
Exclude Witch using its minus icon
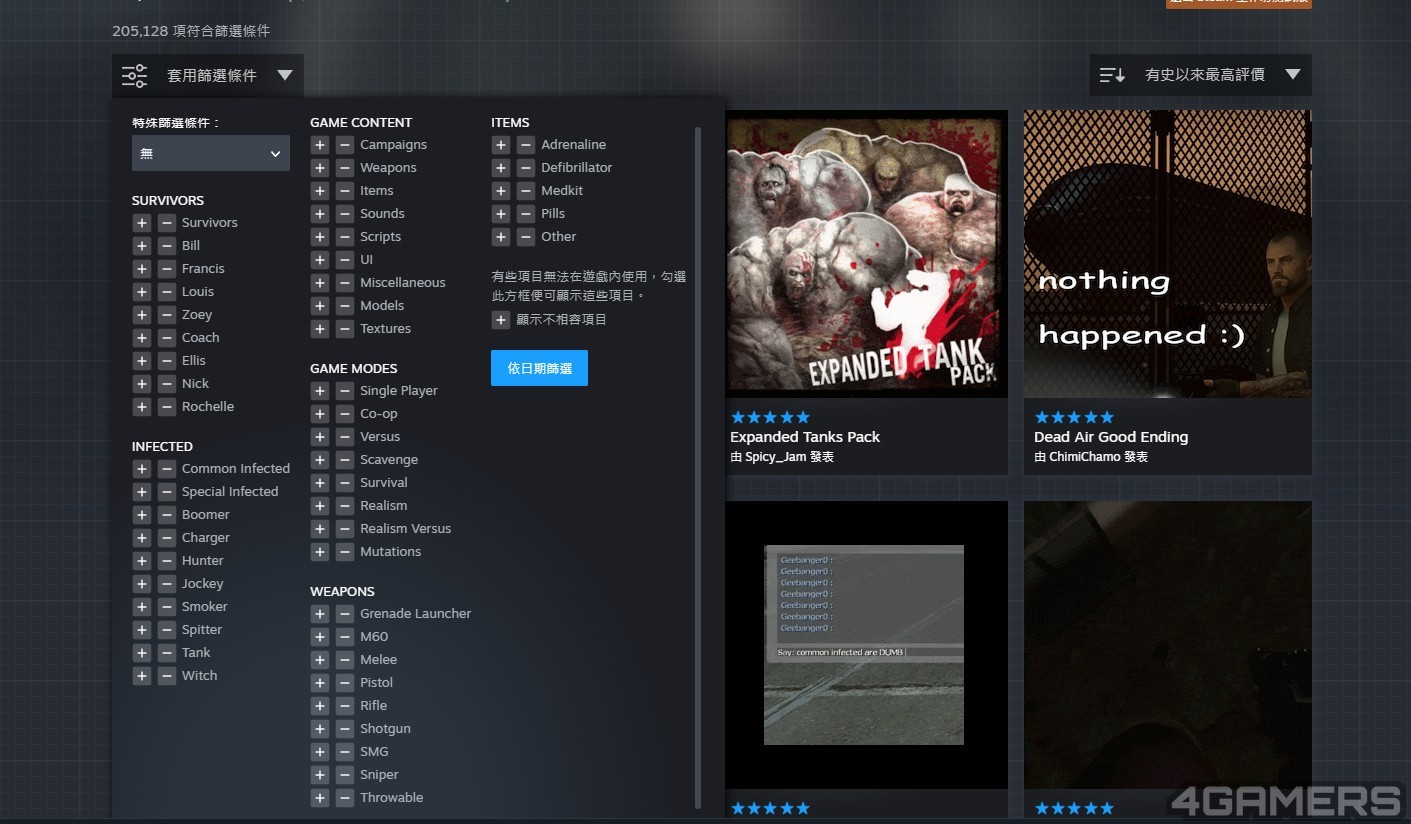click(166, 676)
